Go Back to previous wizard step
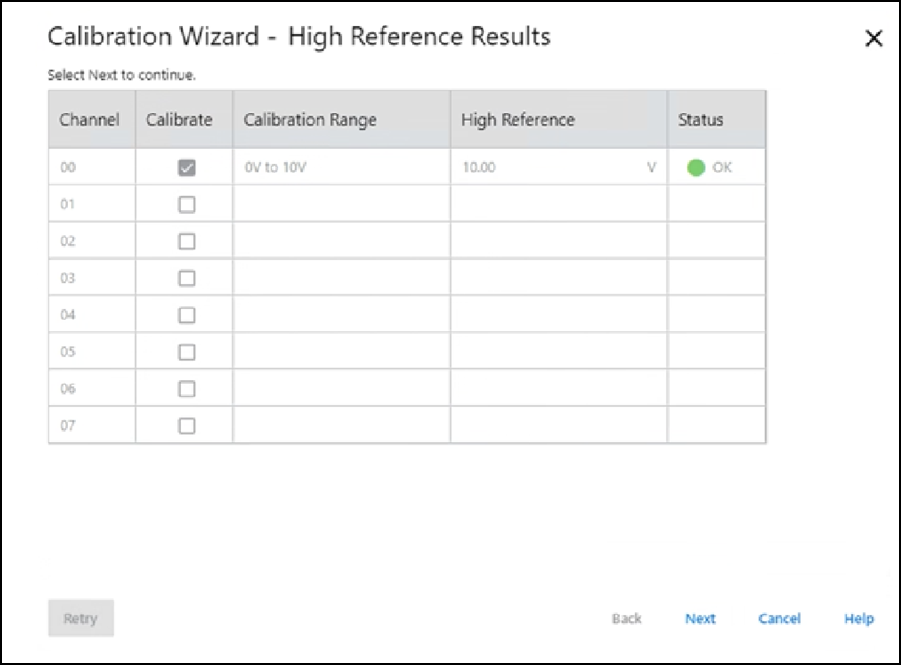This screenshot has height=665, width=901. point(626,619)
